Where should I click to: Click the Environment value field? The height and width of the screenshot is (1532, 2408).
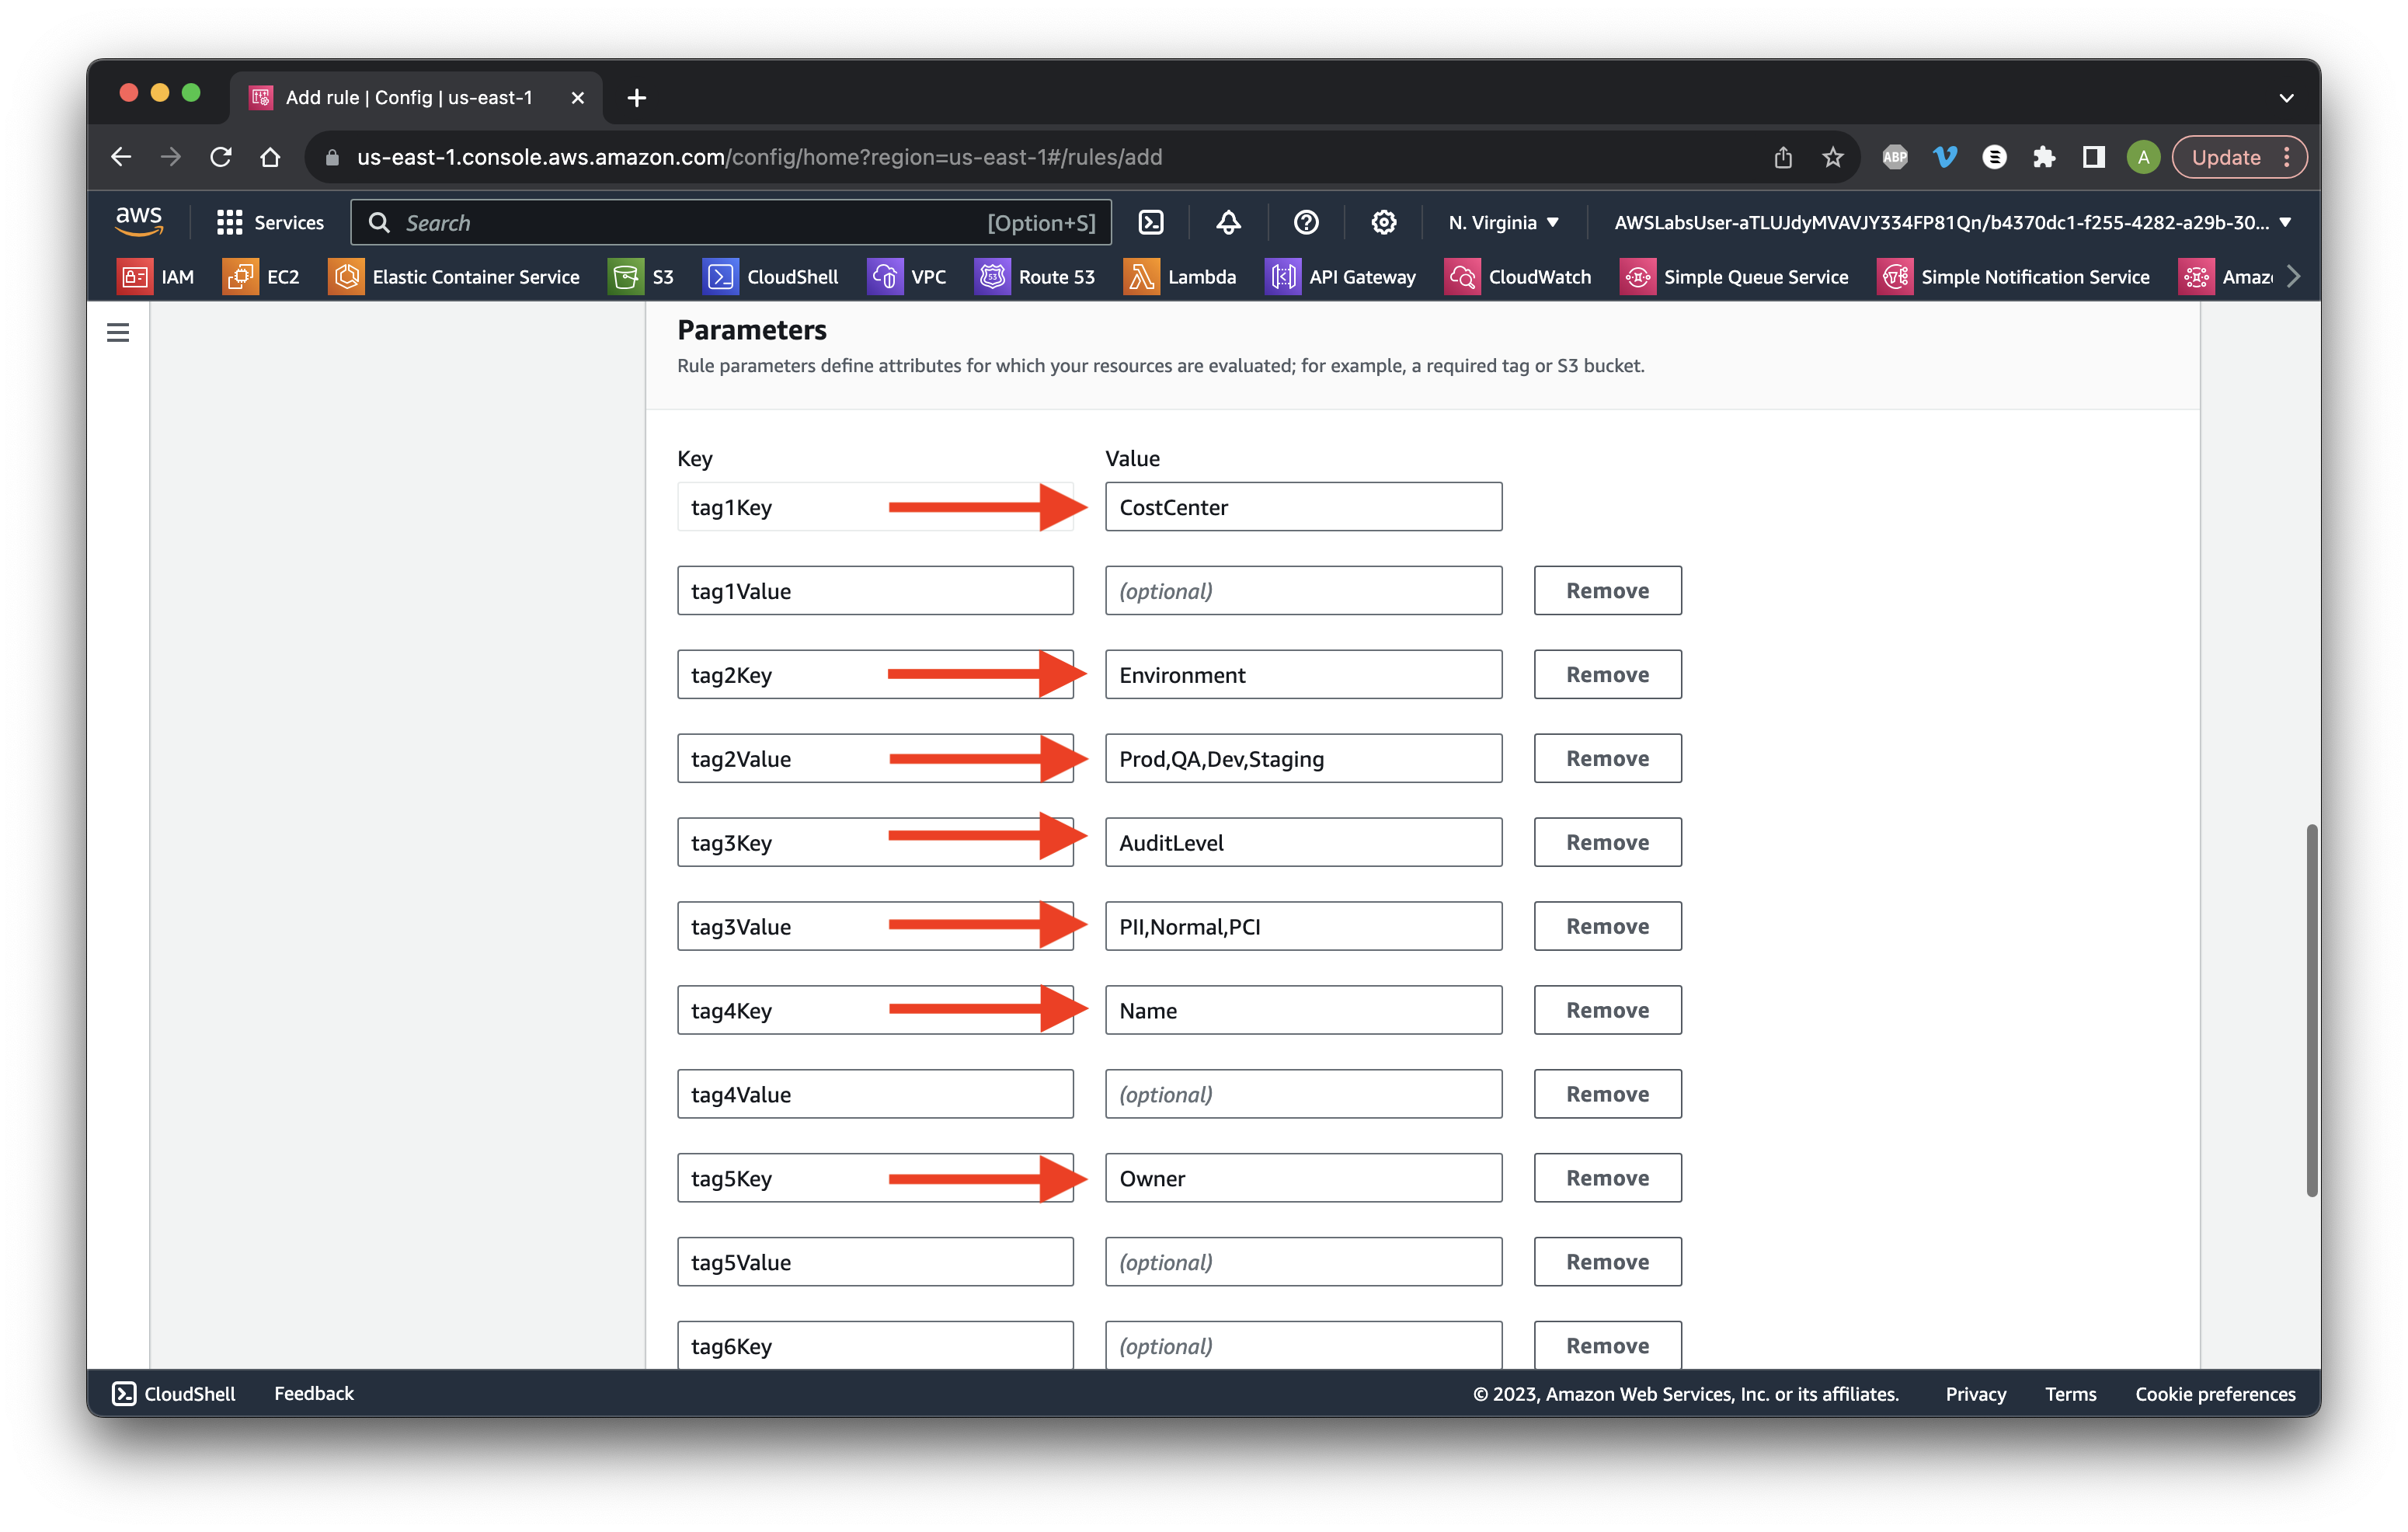tap(1303, 674)
